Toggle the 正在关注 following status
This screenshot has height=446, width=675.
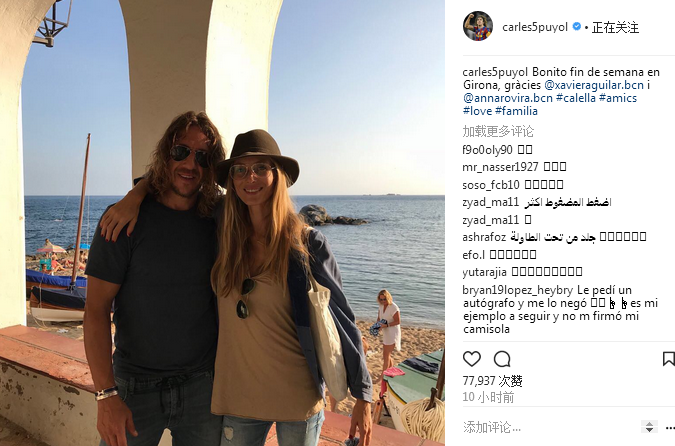point(615,27)
